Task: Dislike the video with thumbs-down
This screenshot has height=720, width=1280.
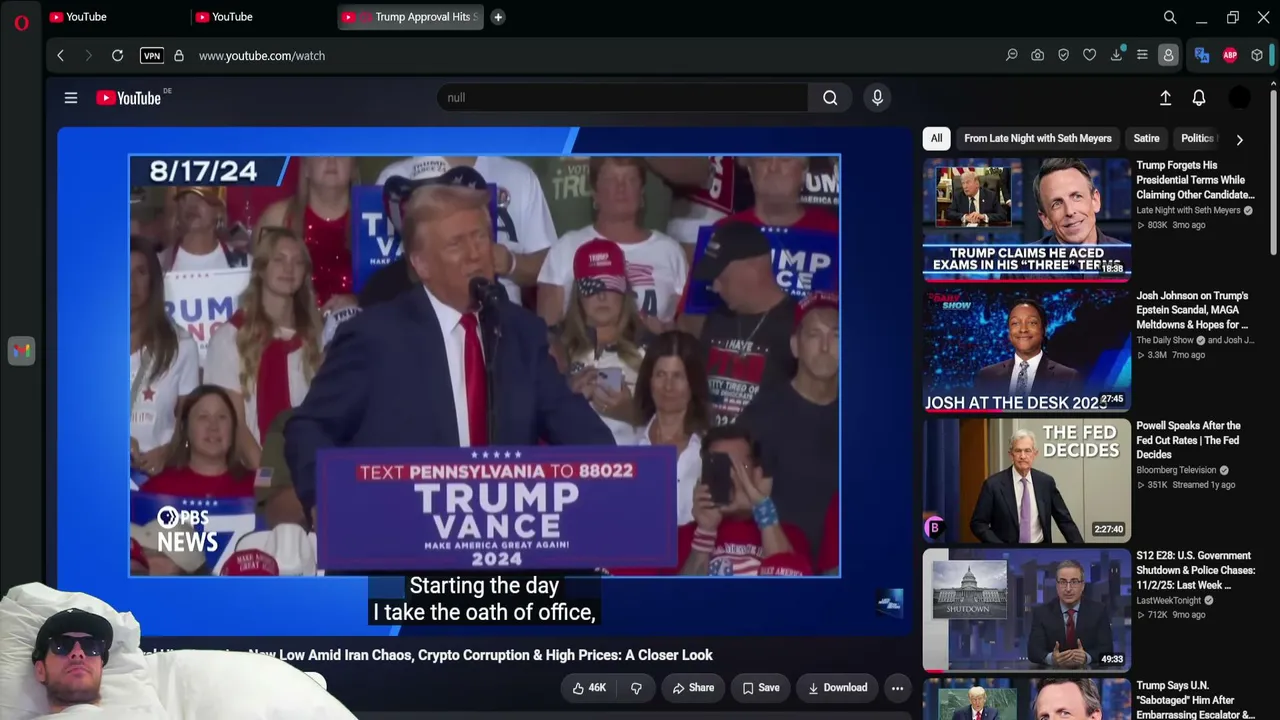Action: (x=636, y=688)
